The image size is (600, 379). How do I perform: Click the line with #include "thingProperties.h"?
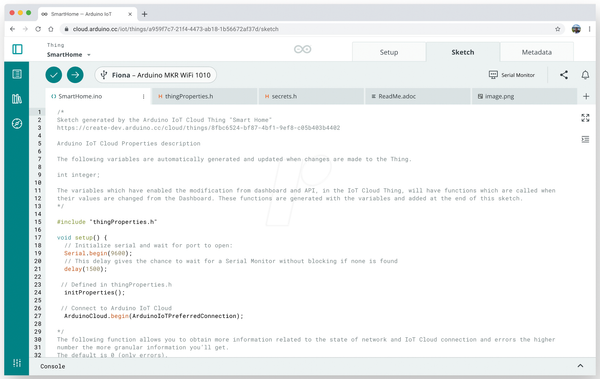(107, 222)
